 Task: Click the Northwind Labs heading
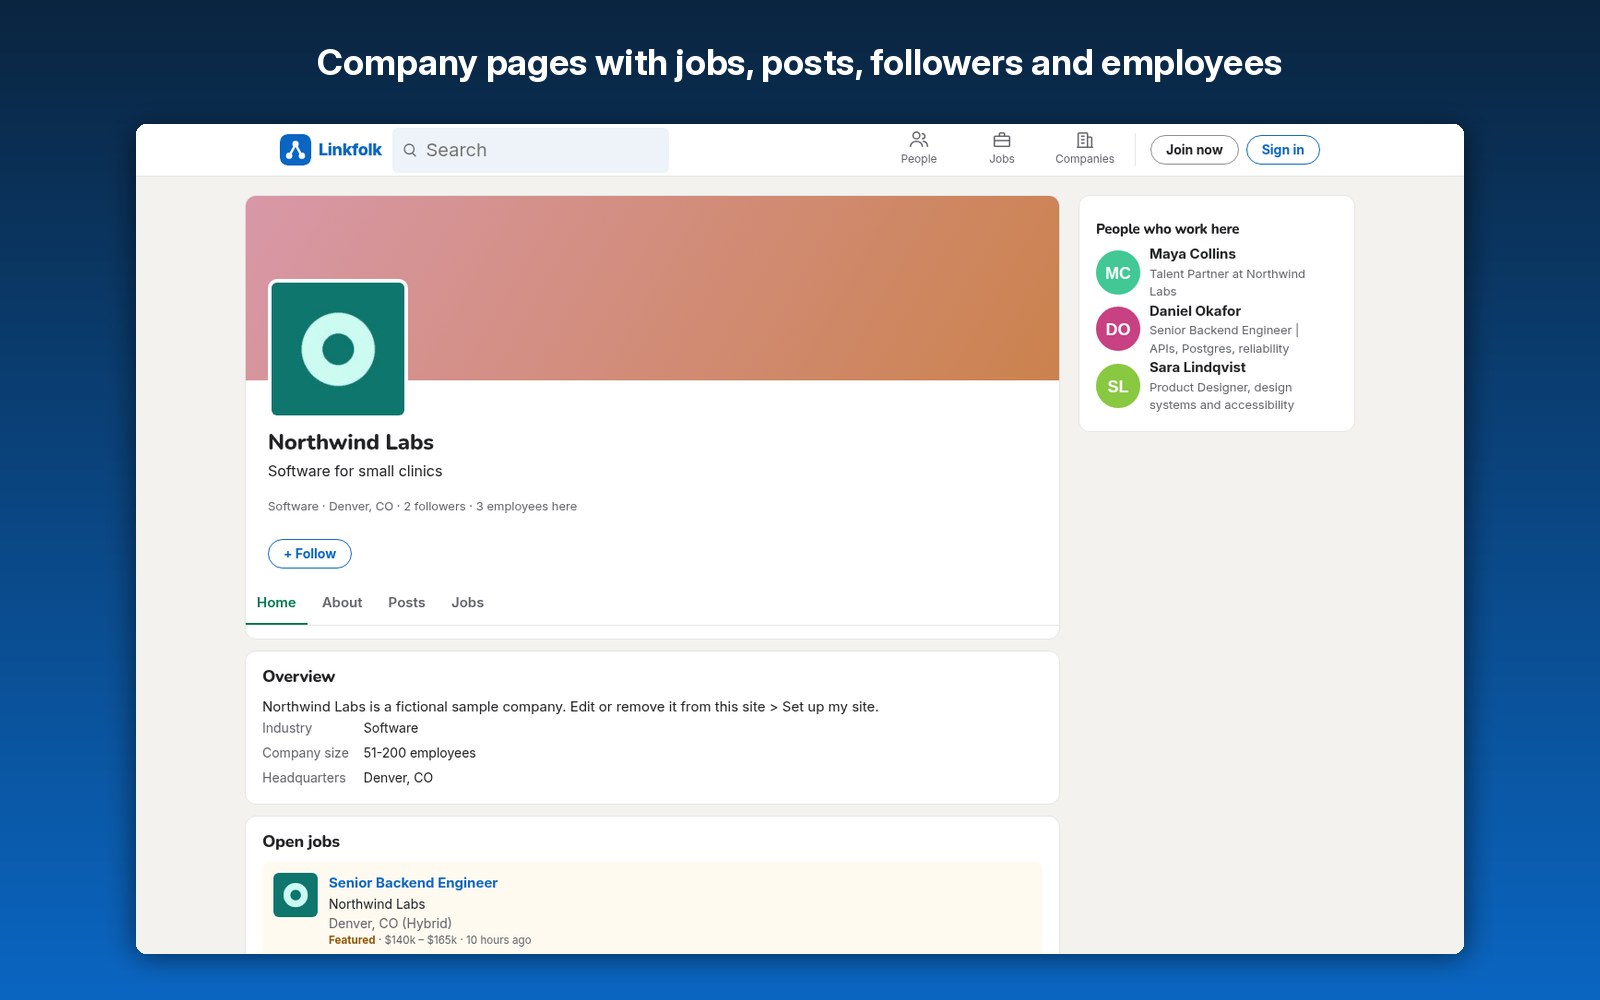point(351,442)
